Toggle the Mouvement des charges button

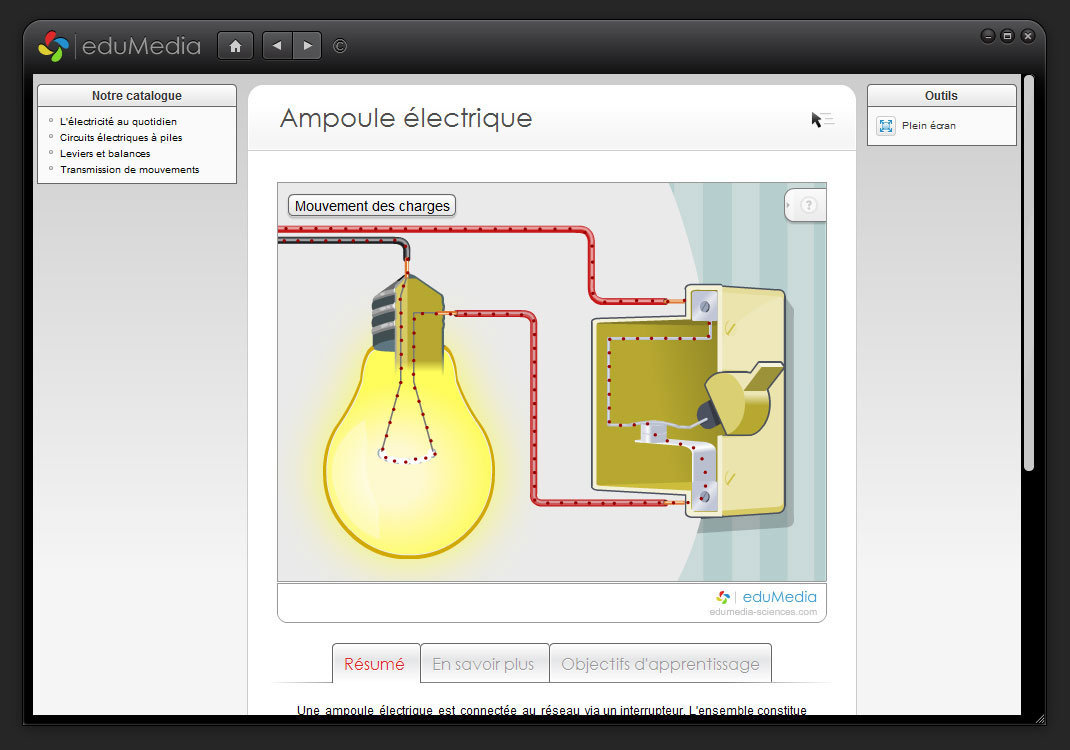[372, 206]
